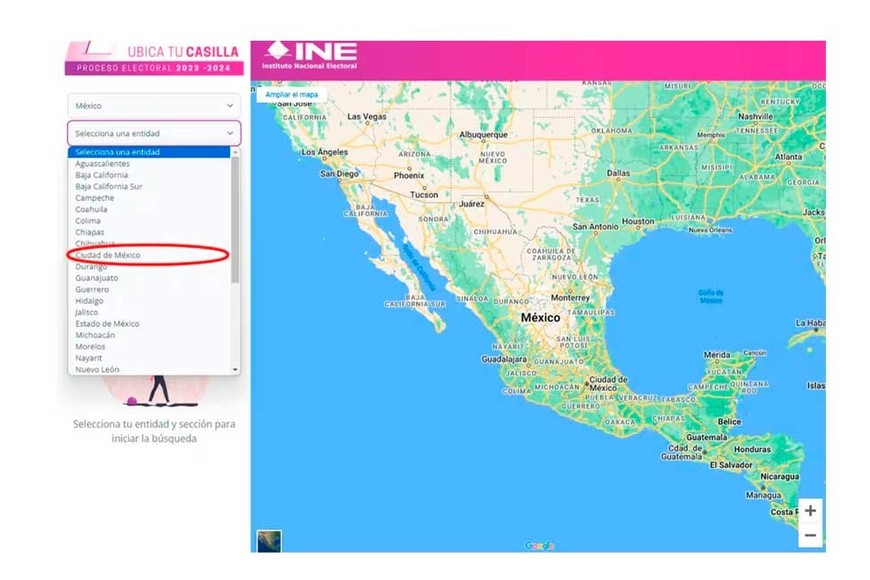870x580 pixels.
Task: Select highlighted Selecciona una entidad option
Action: coord(117,152)
